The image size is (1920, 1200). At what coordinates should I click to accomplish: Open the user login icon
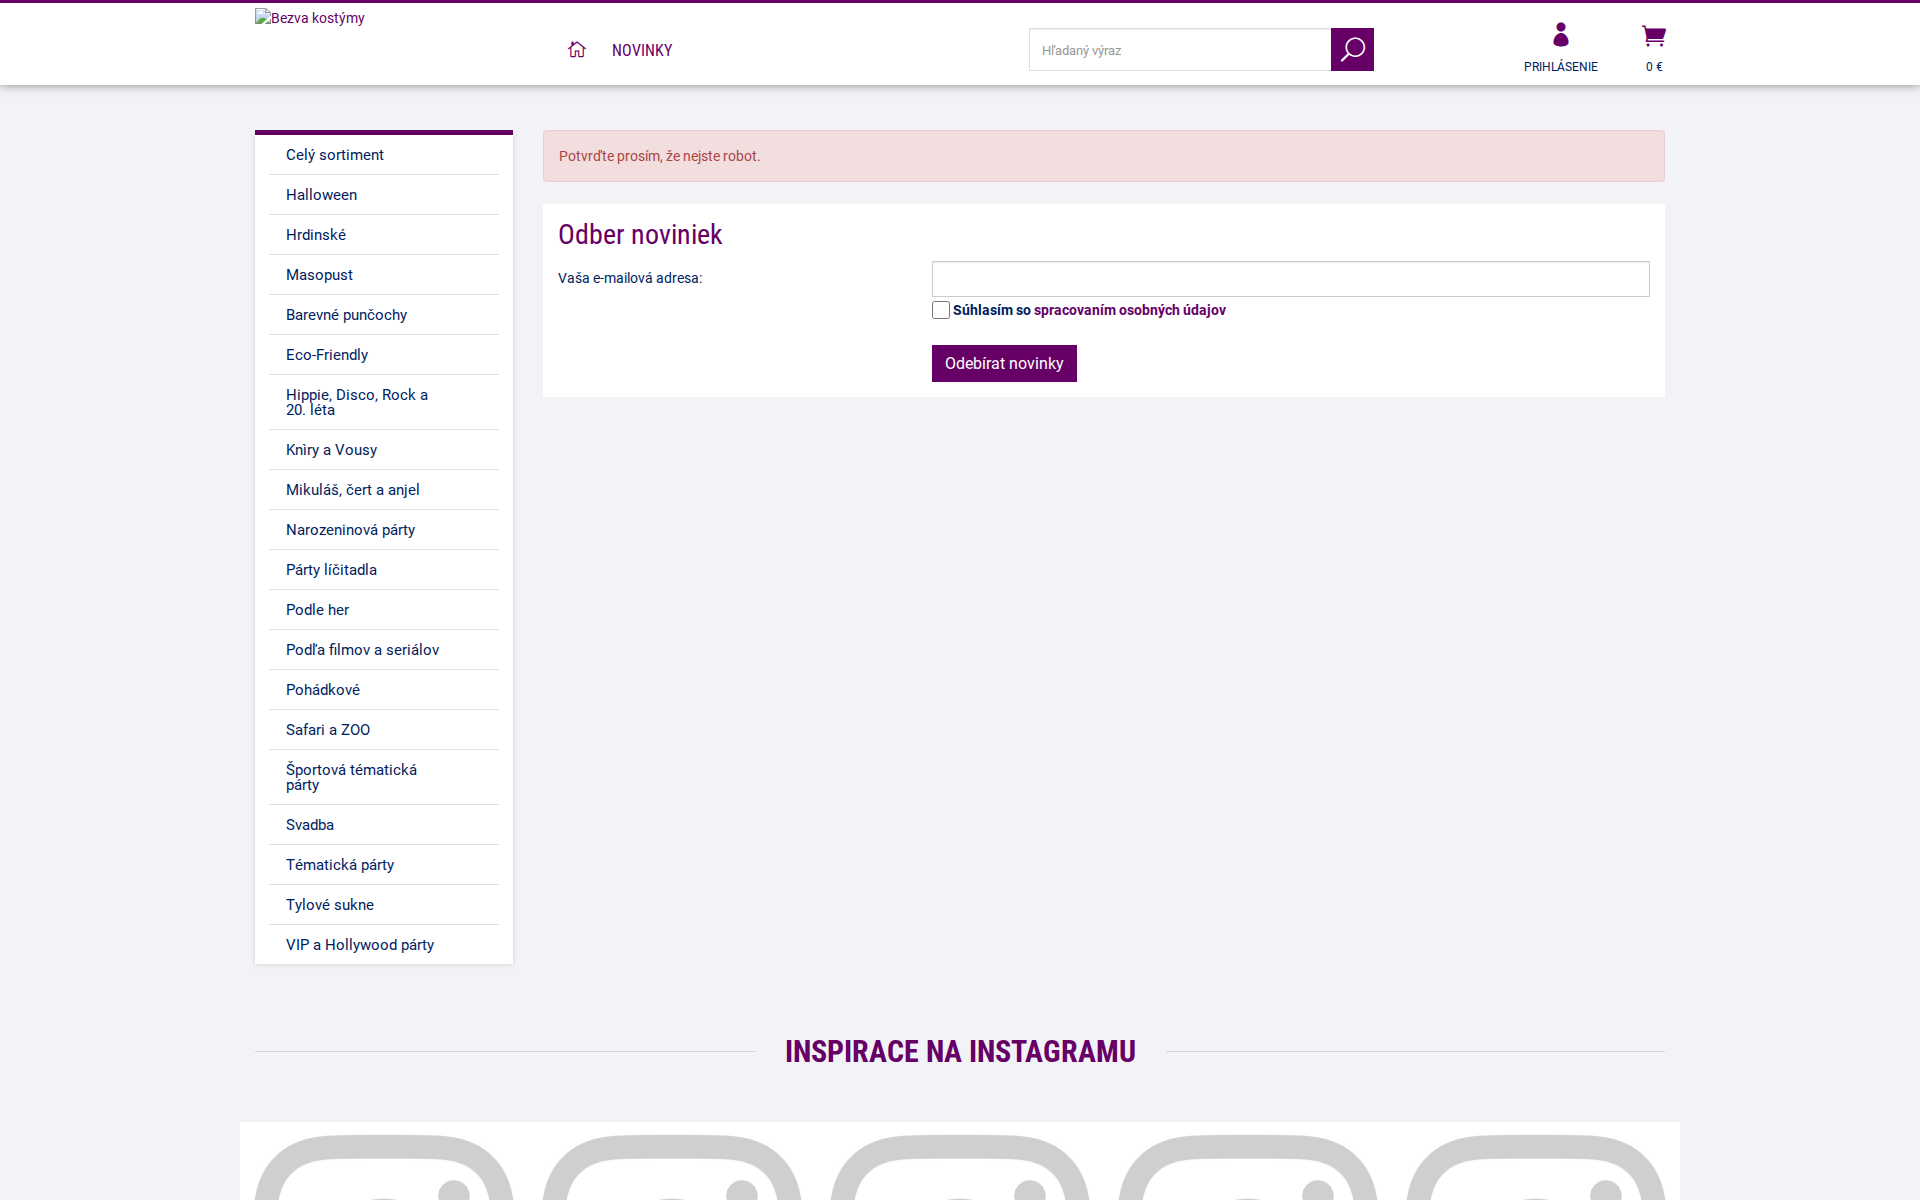1560,37
